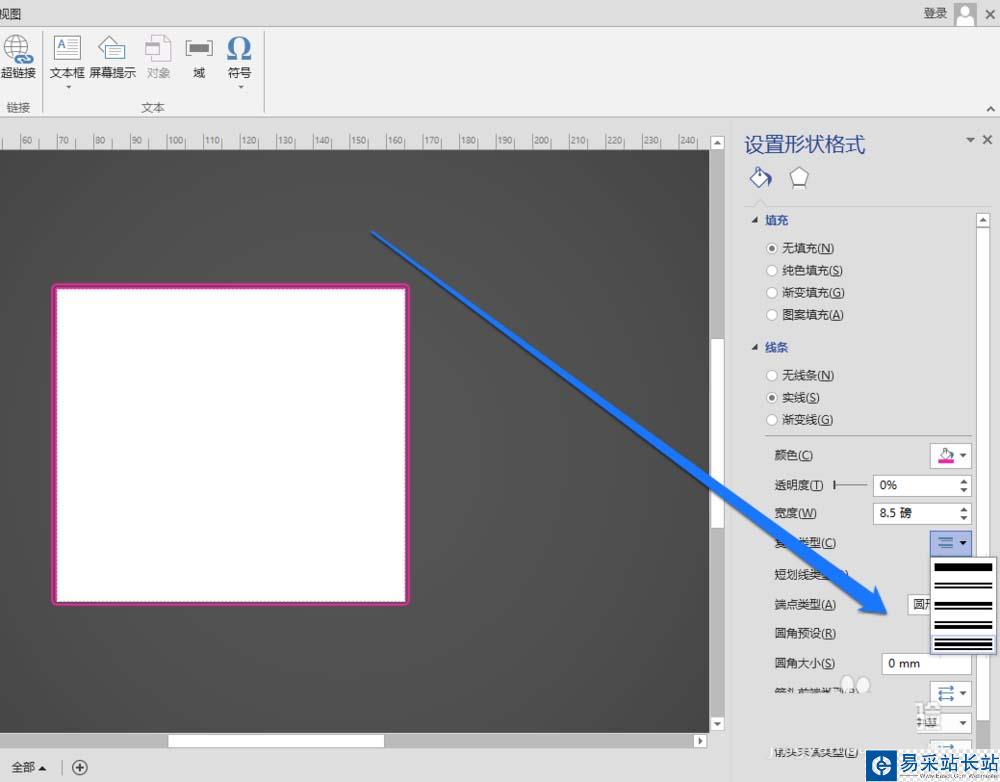The height and width of the screenshot is (782, 1000).
Task: Switch to the Effects pentagon icon
Action: coord(799,178)
